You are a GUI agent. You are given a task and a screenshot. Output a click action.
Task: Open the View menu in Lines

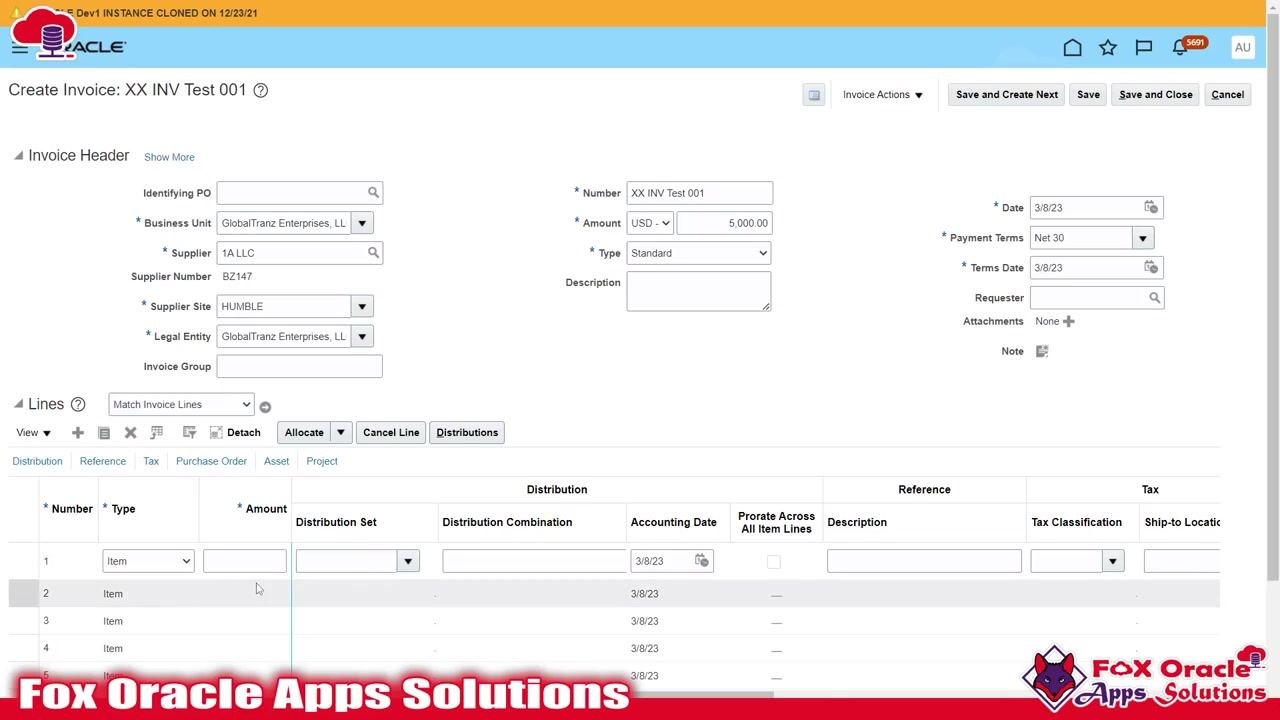(x=33, y=432)
